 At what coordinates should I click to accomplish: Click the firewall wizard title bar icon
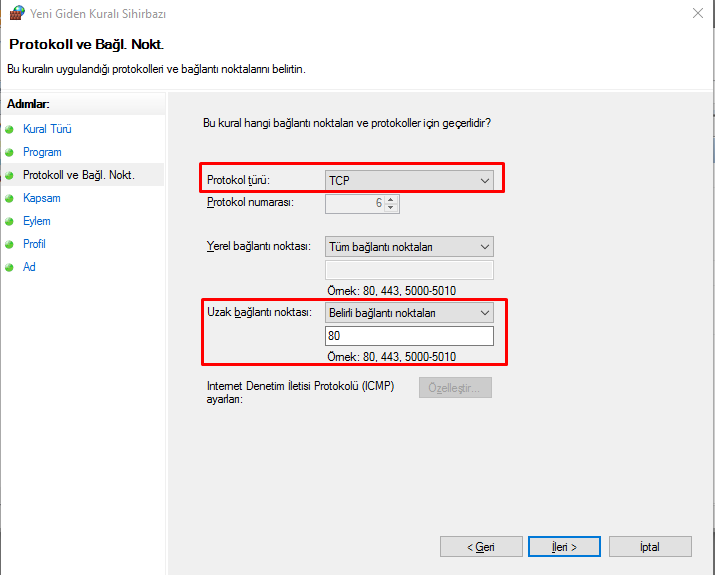[16, 14]
